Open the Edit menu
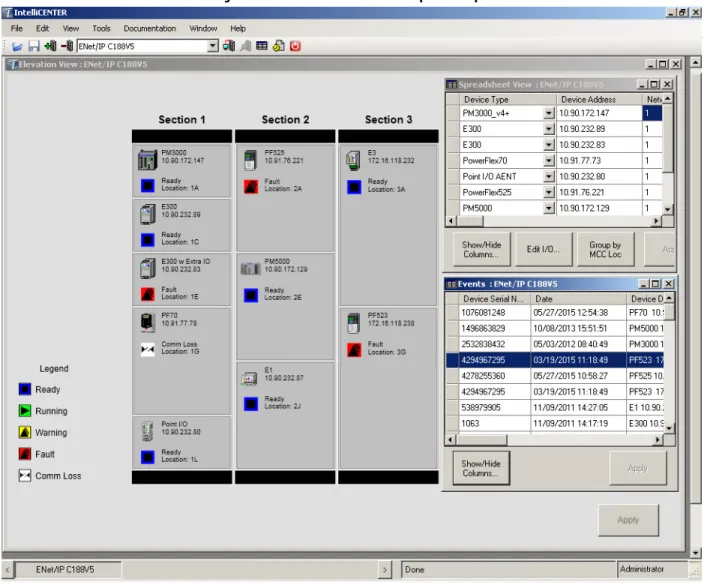The height and width of the screenshot is (585, 707). pos(42,28)
